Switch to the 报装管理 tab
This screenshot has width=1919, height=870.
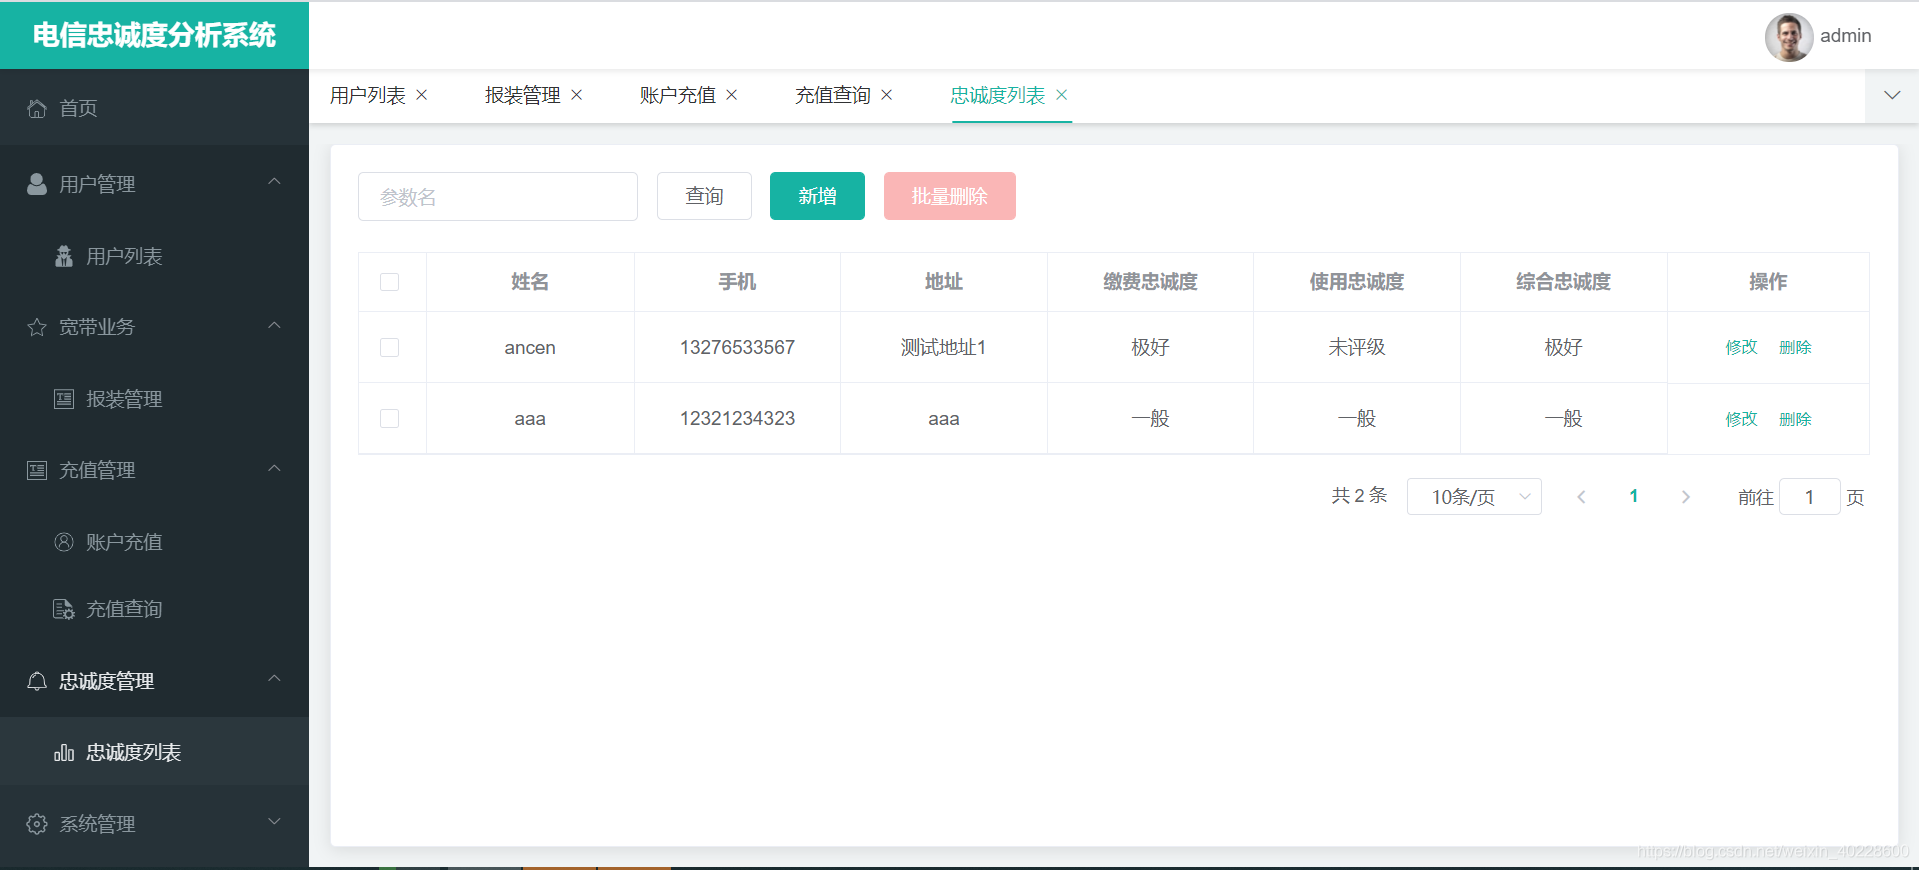(x=523, y=95)
